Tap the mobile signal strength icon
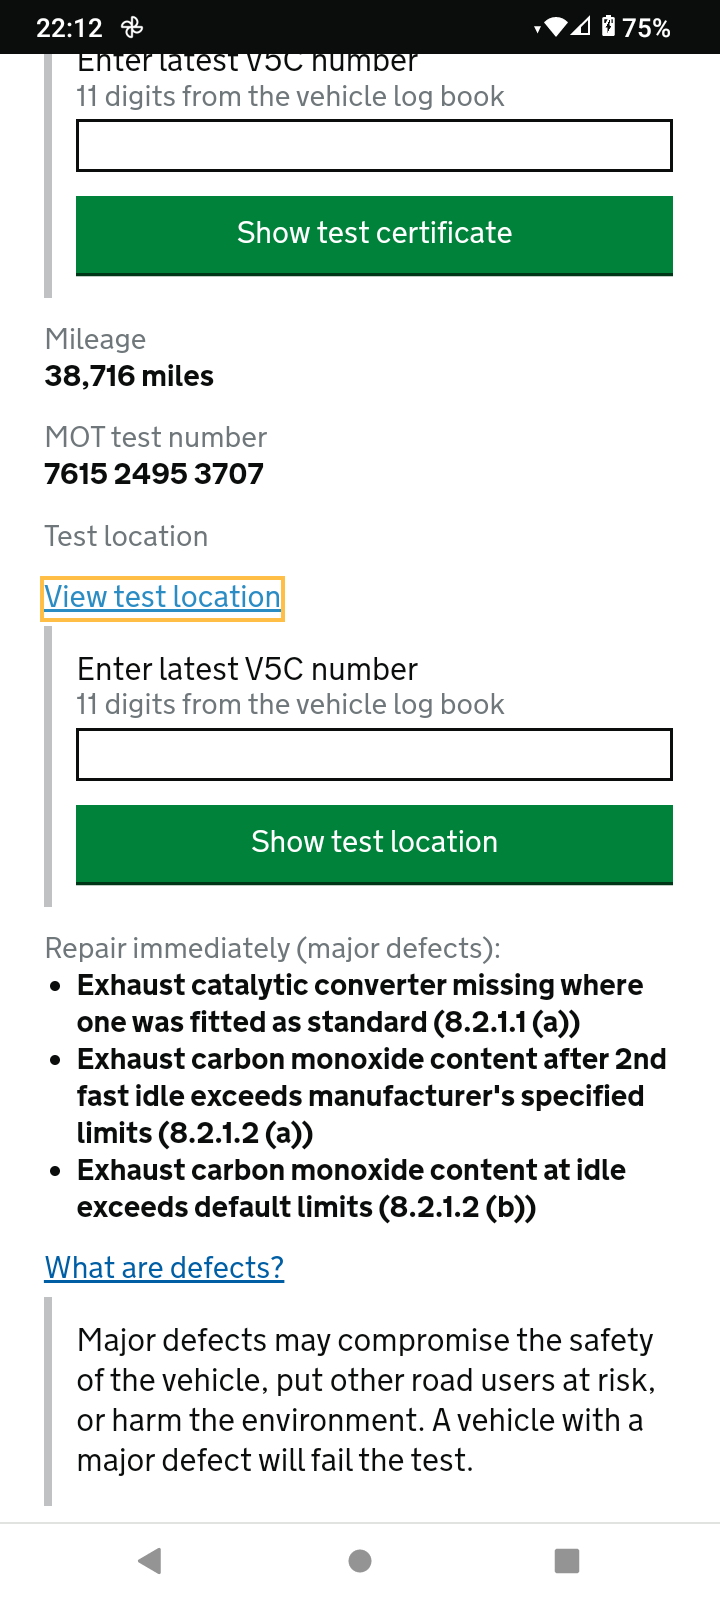720x1600 pixels. (x=581, y=27)
